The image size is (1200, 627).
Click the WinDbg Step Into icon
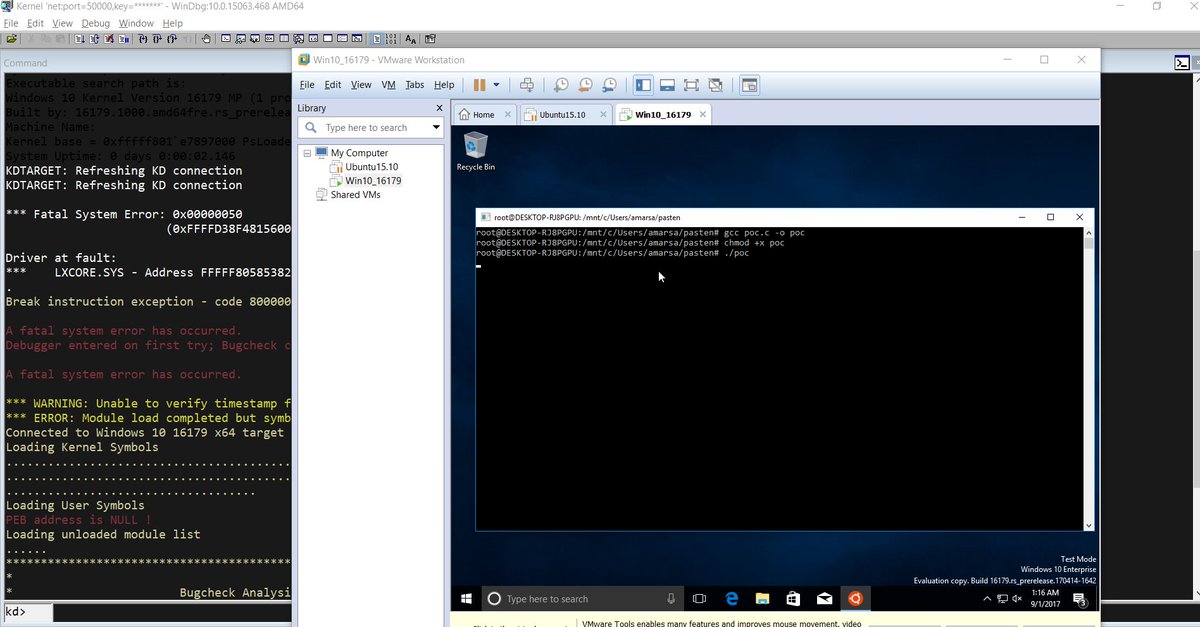coord(142,39)
